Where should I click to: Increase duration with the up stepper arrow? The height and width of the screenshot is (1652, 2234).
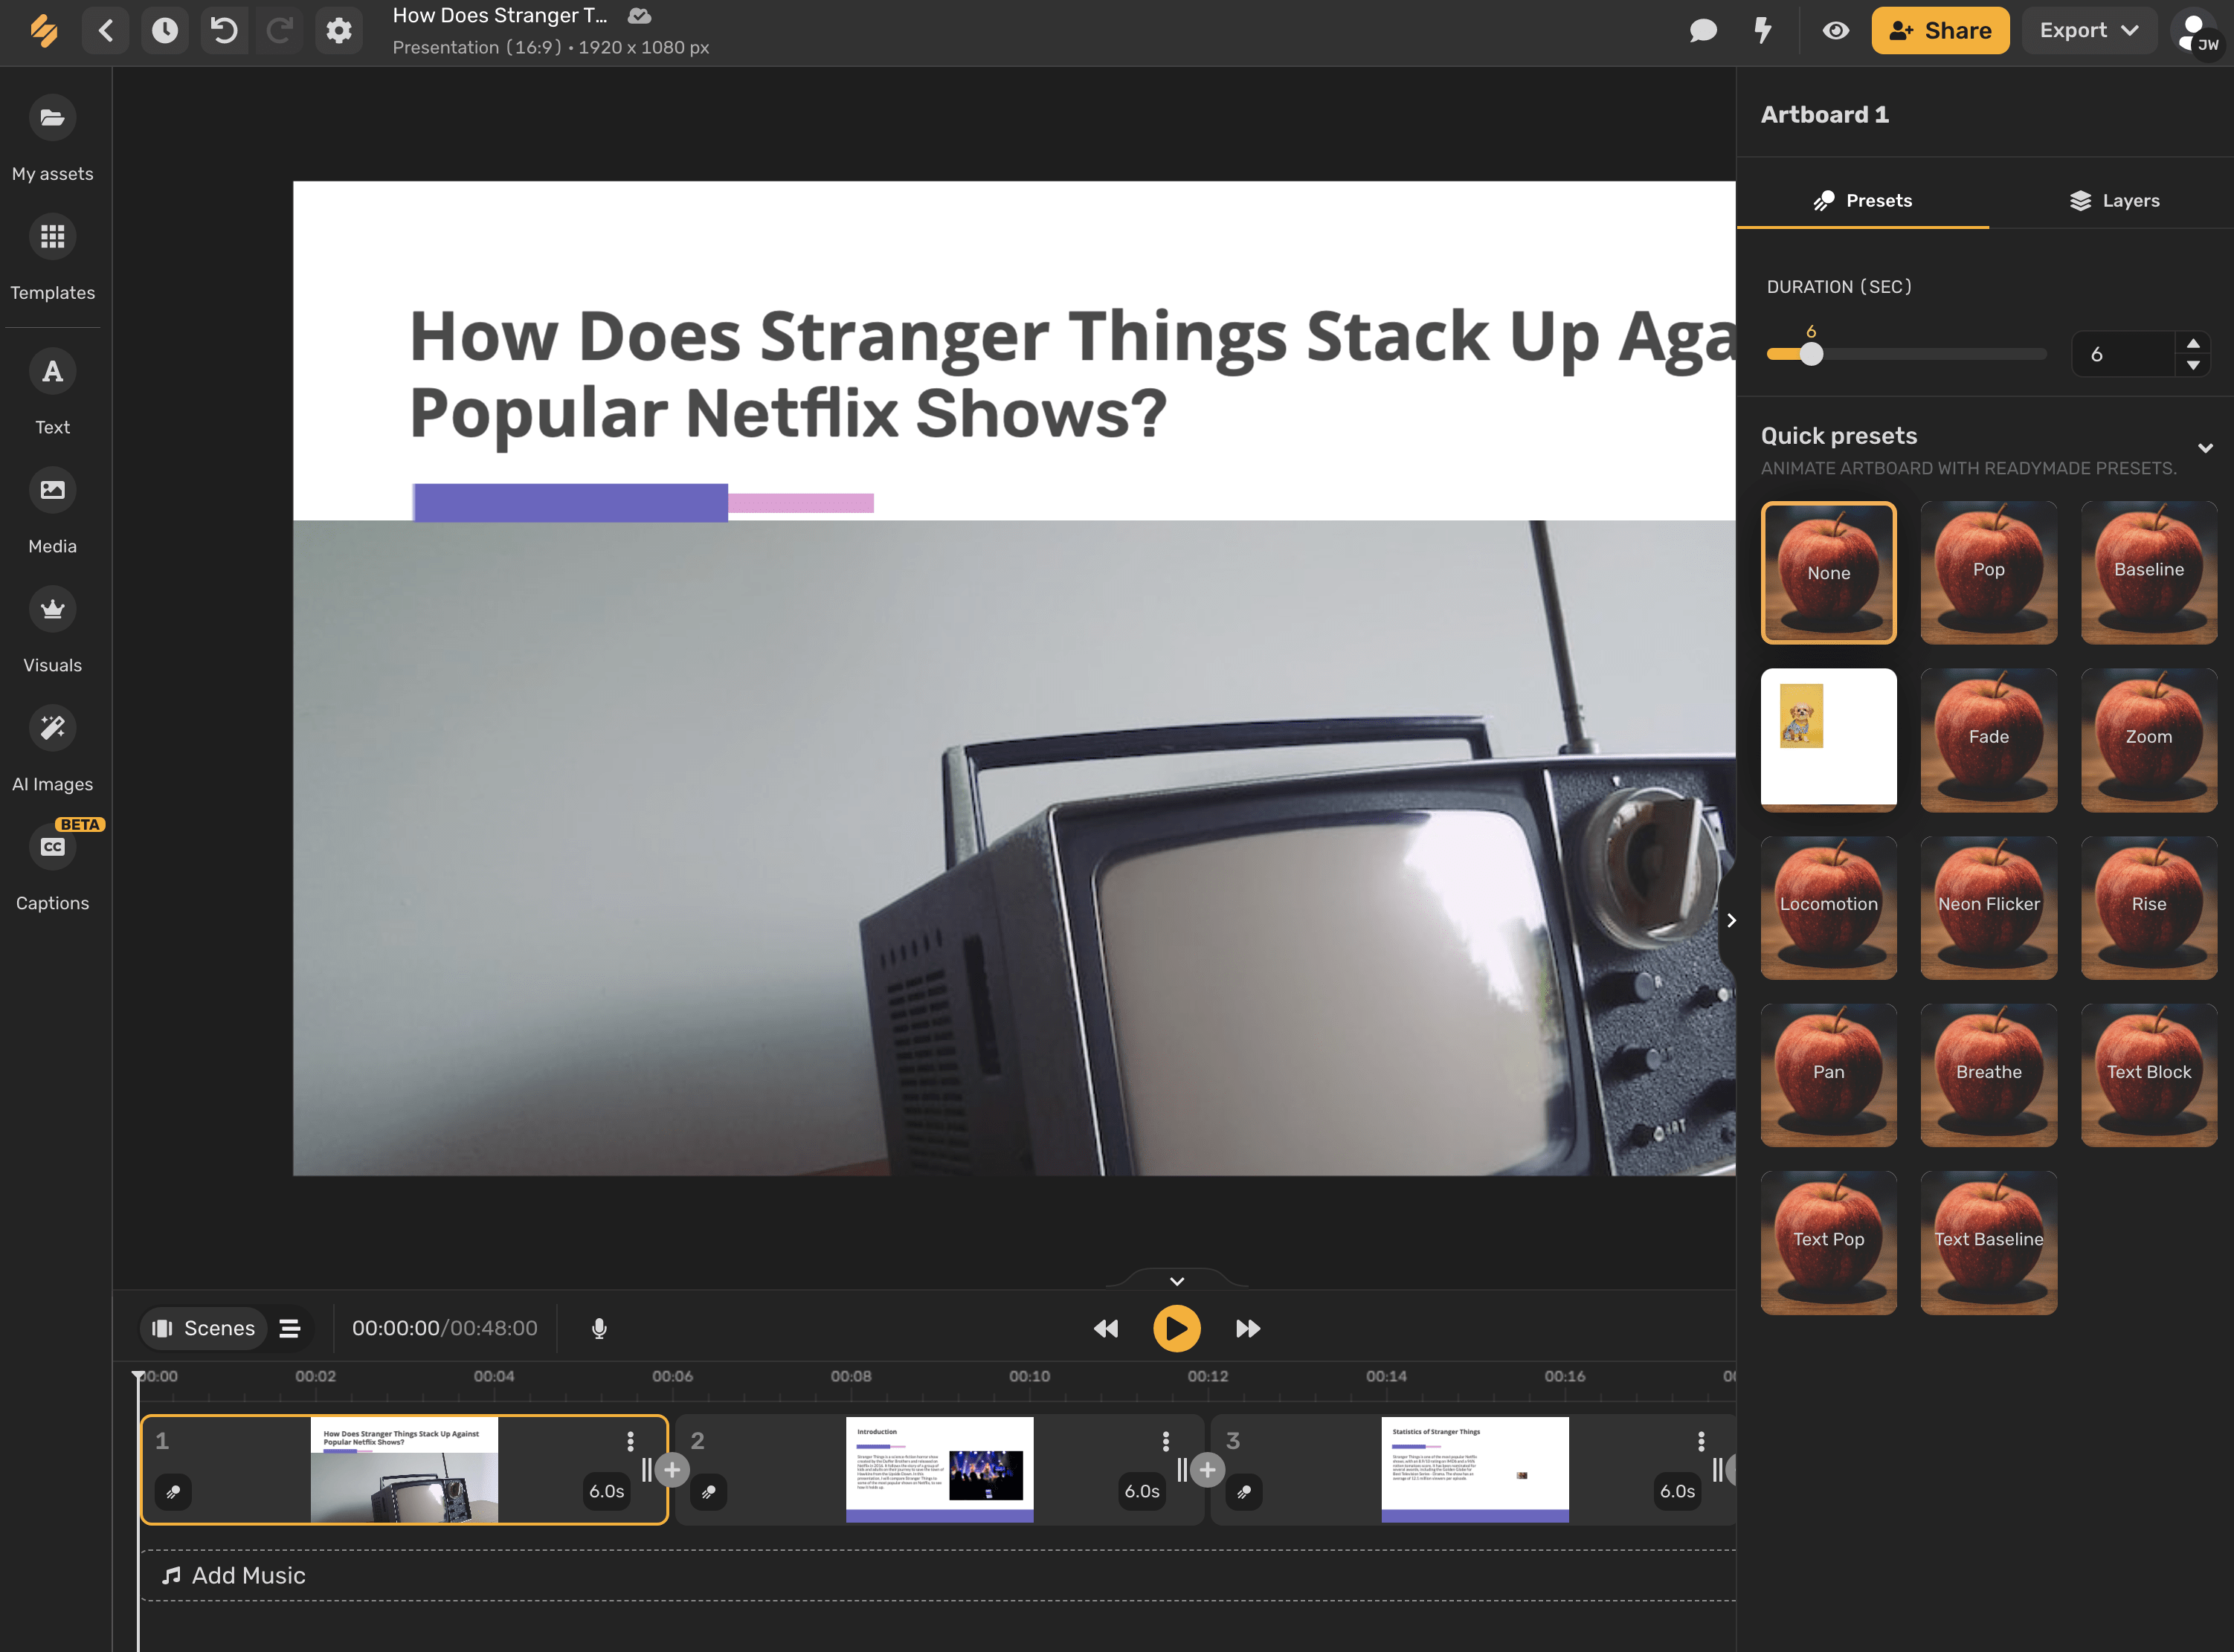click(x=2193, y=343)
